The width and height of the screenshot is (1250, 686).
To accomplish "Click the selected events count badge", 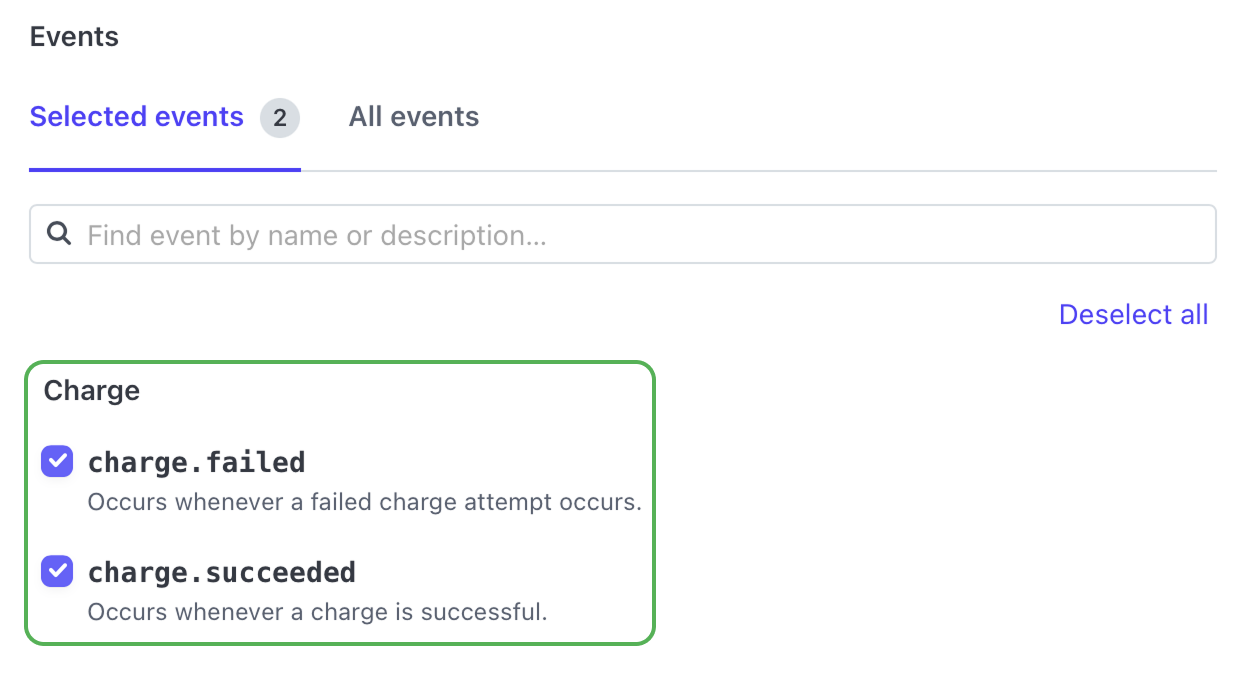I will [x=280, y=118].
